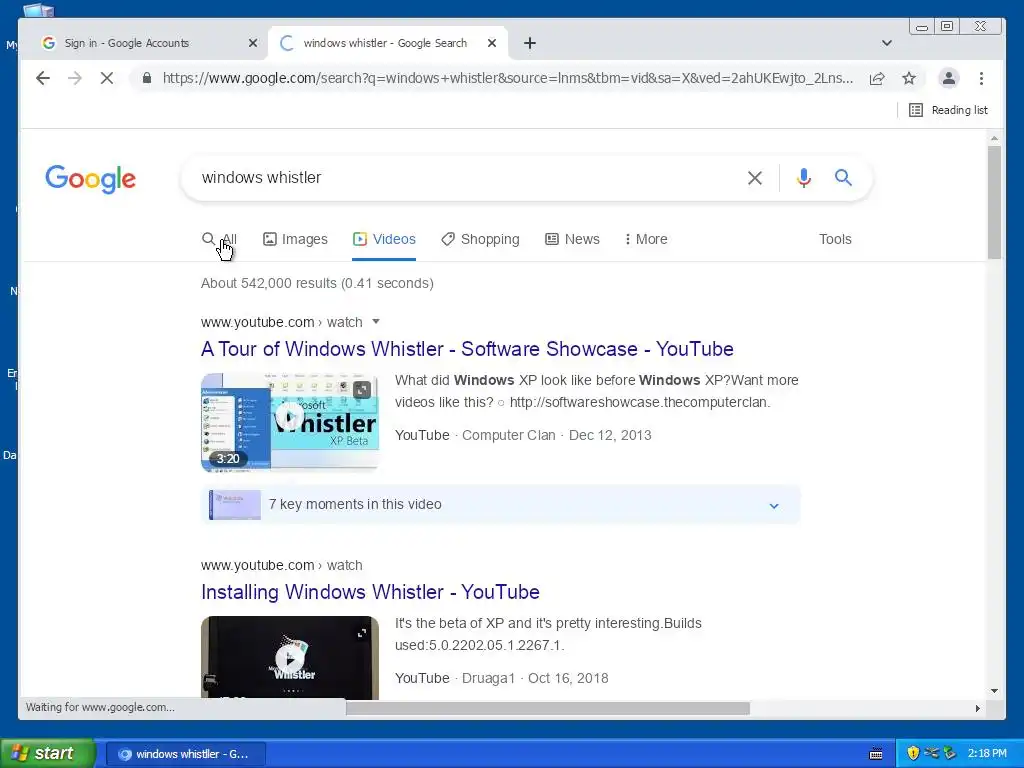
Task: Select the windows whistler Google Search tab
Action: (388, 43)
